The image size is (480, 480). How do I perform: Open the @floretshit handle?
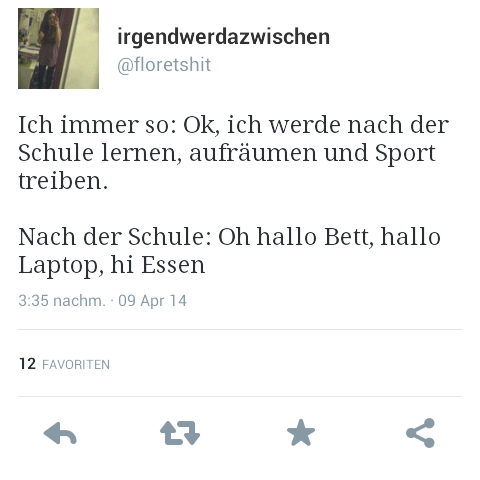point(164,64)
